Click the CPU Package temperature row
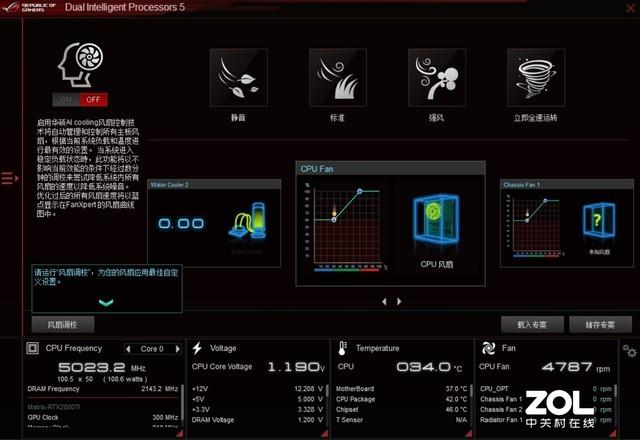Image resolution: width=640 pixels, height=440 pixels. tap(401, 399)
